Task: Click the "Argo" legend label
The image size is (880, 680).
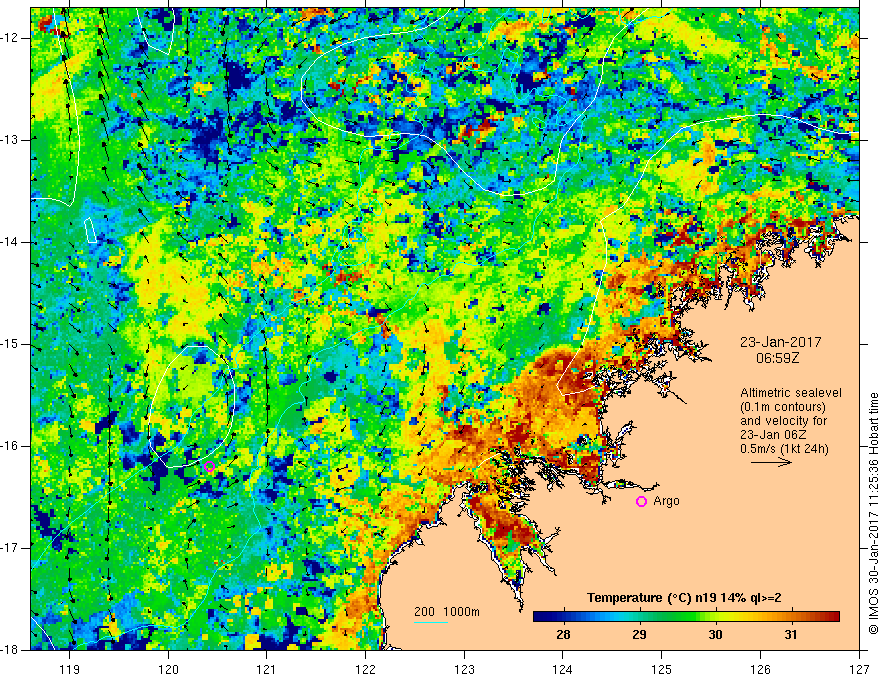Action: pos(666,501)
